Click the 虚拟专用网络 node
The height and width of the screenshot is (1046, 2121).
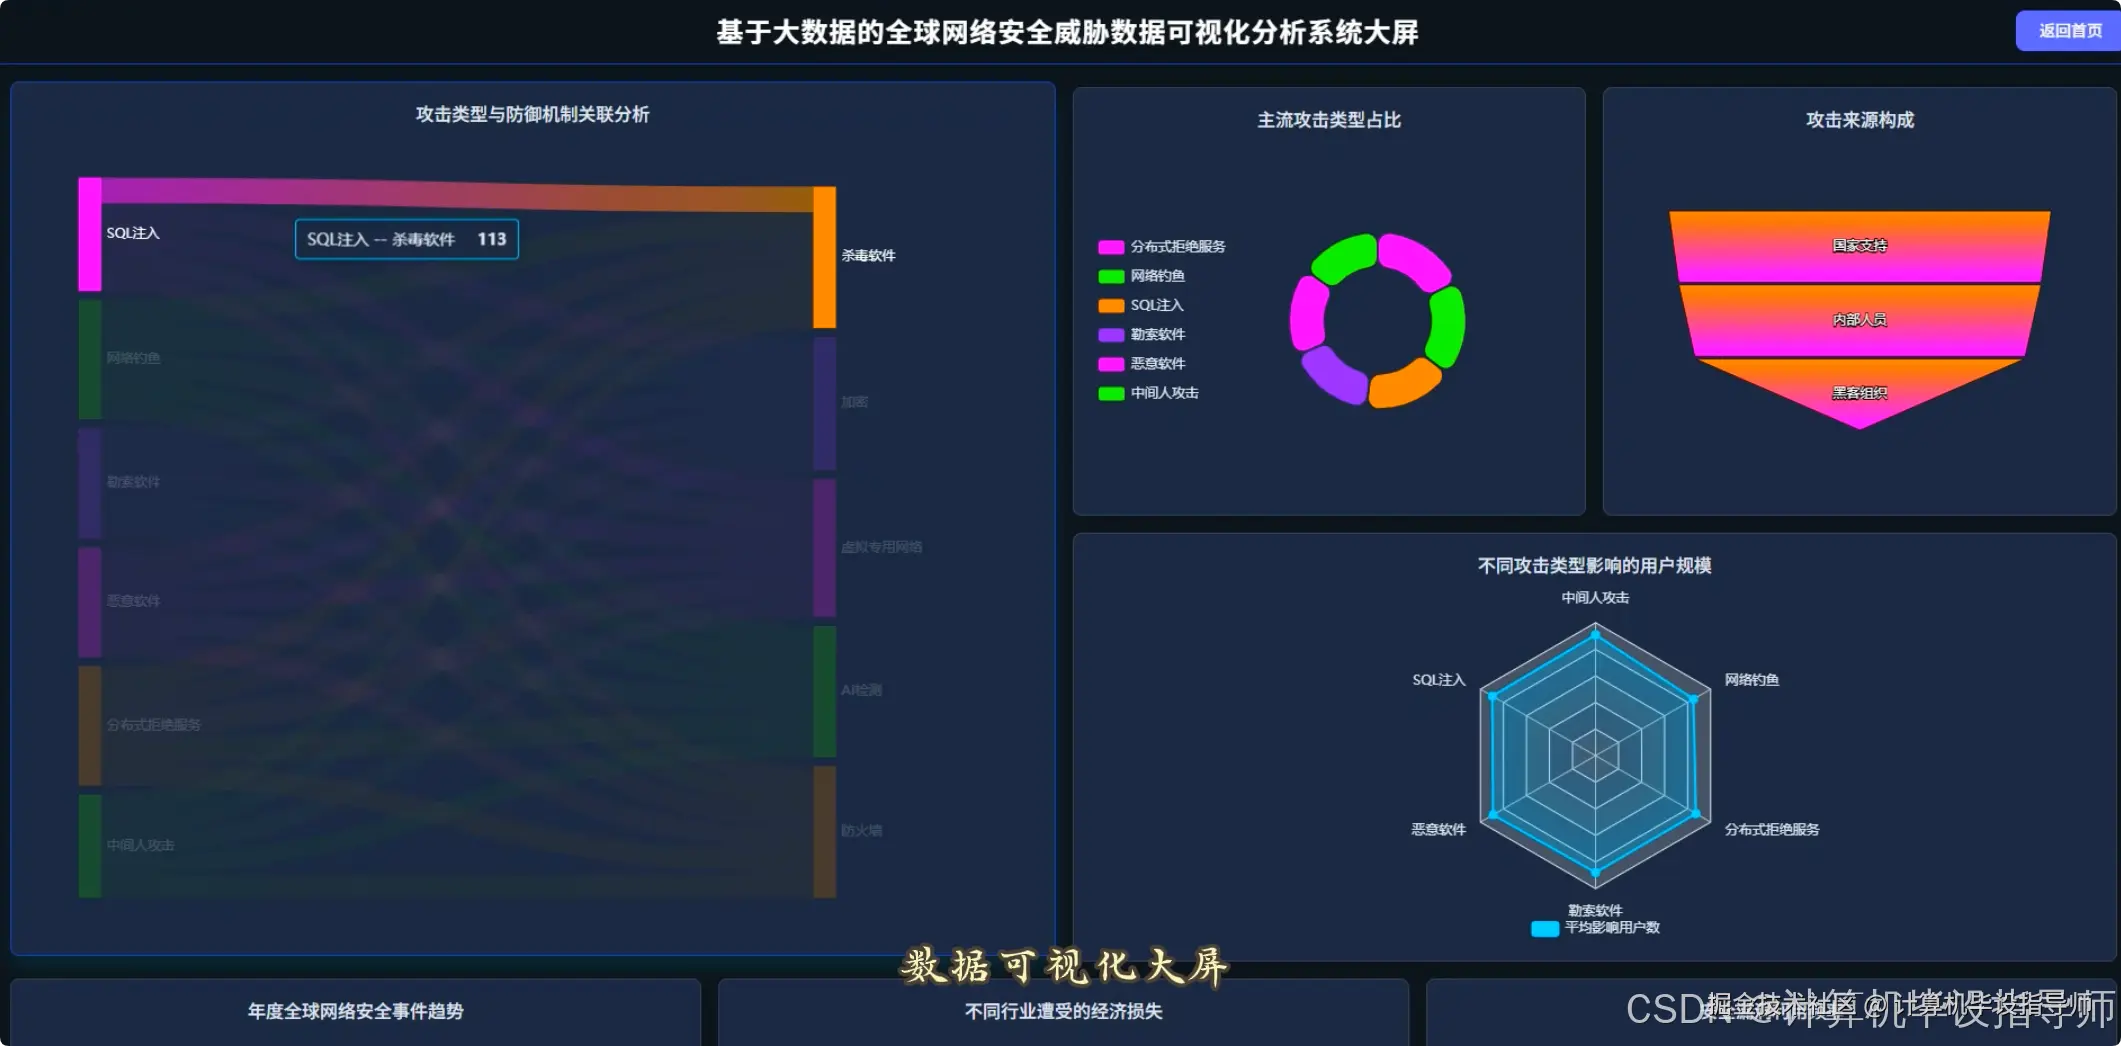[825, 546]
